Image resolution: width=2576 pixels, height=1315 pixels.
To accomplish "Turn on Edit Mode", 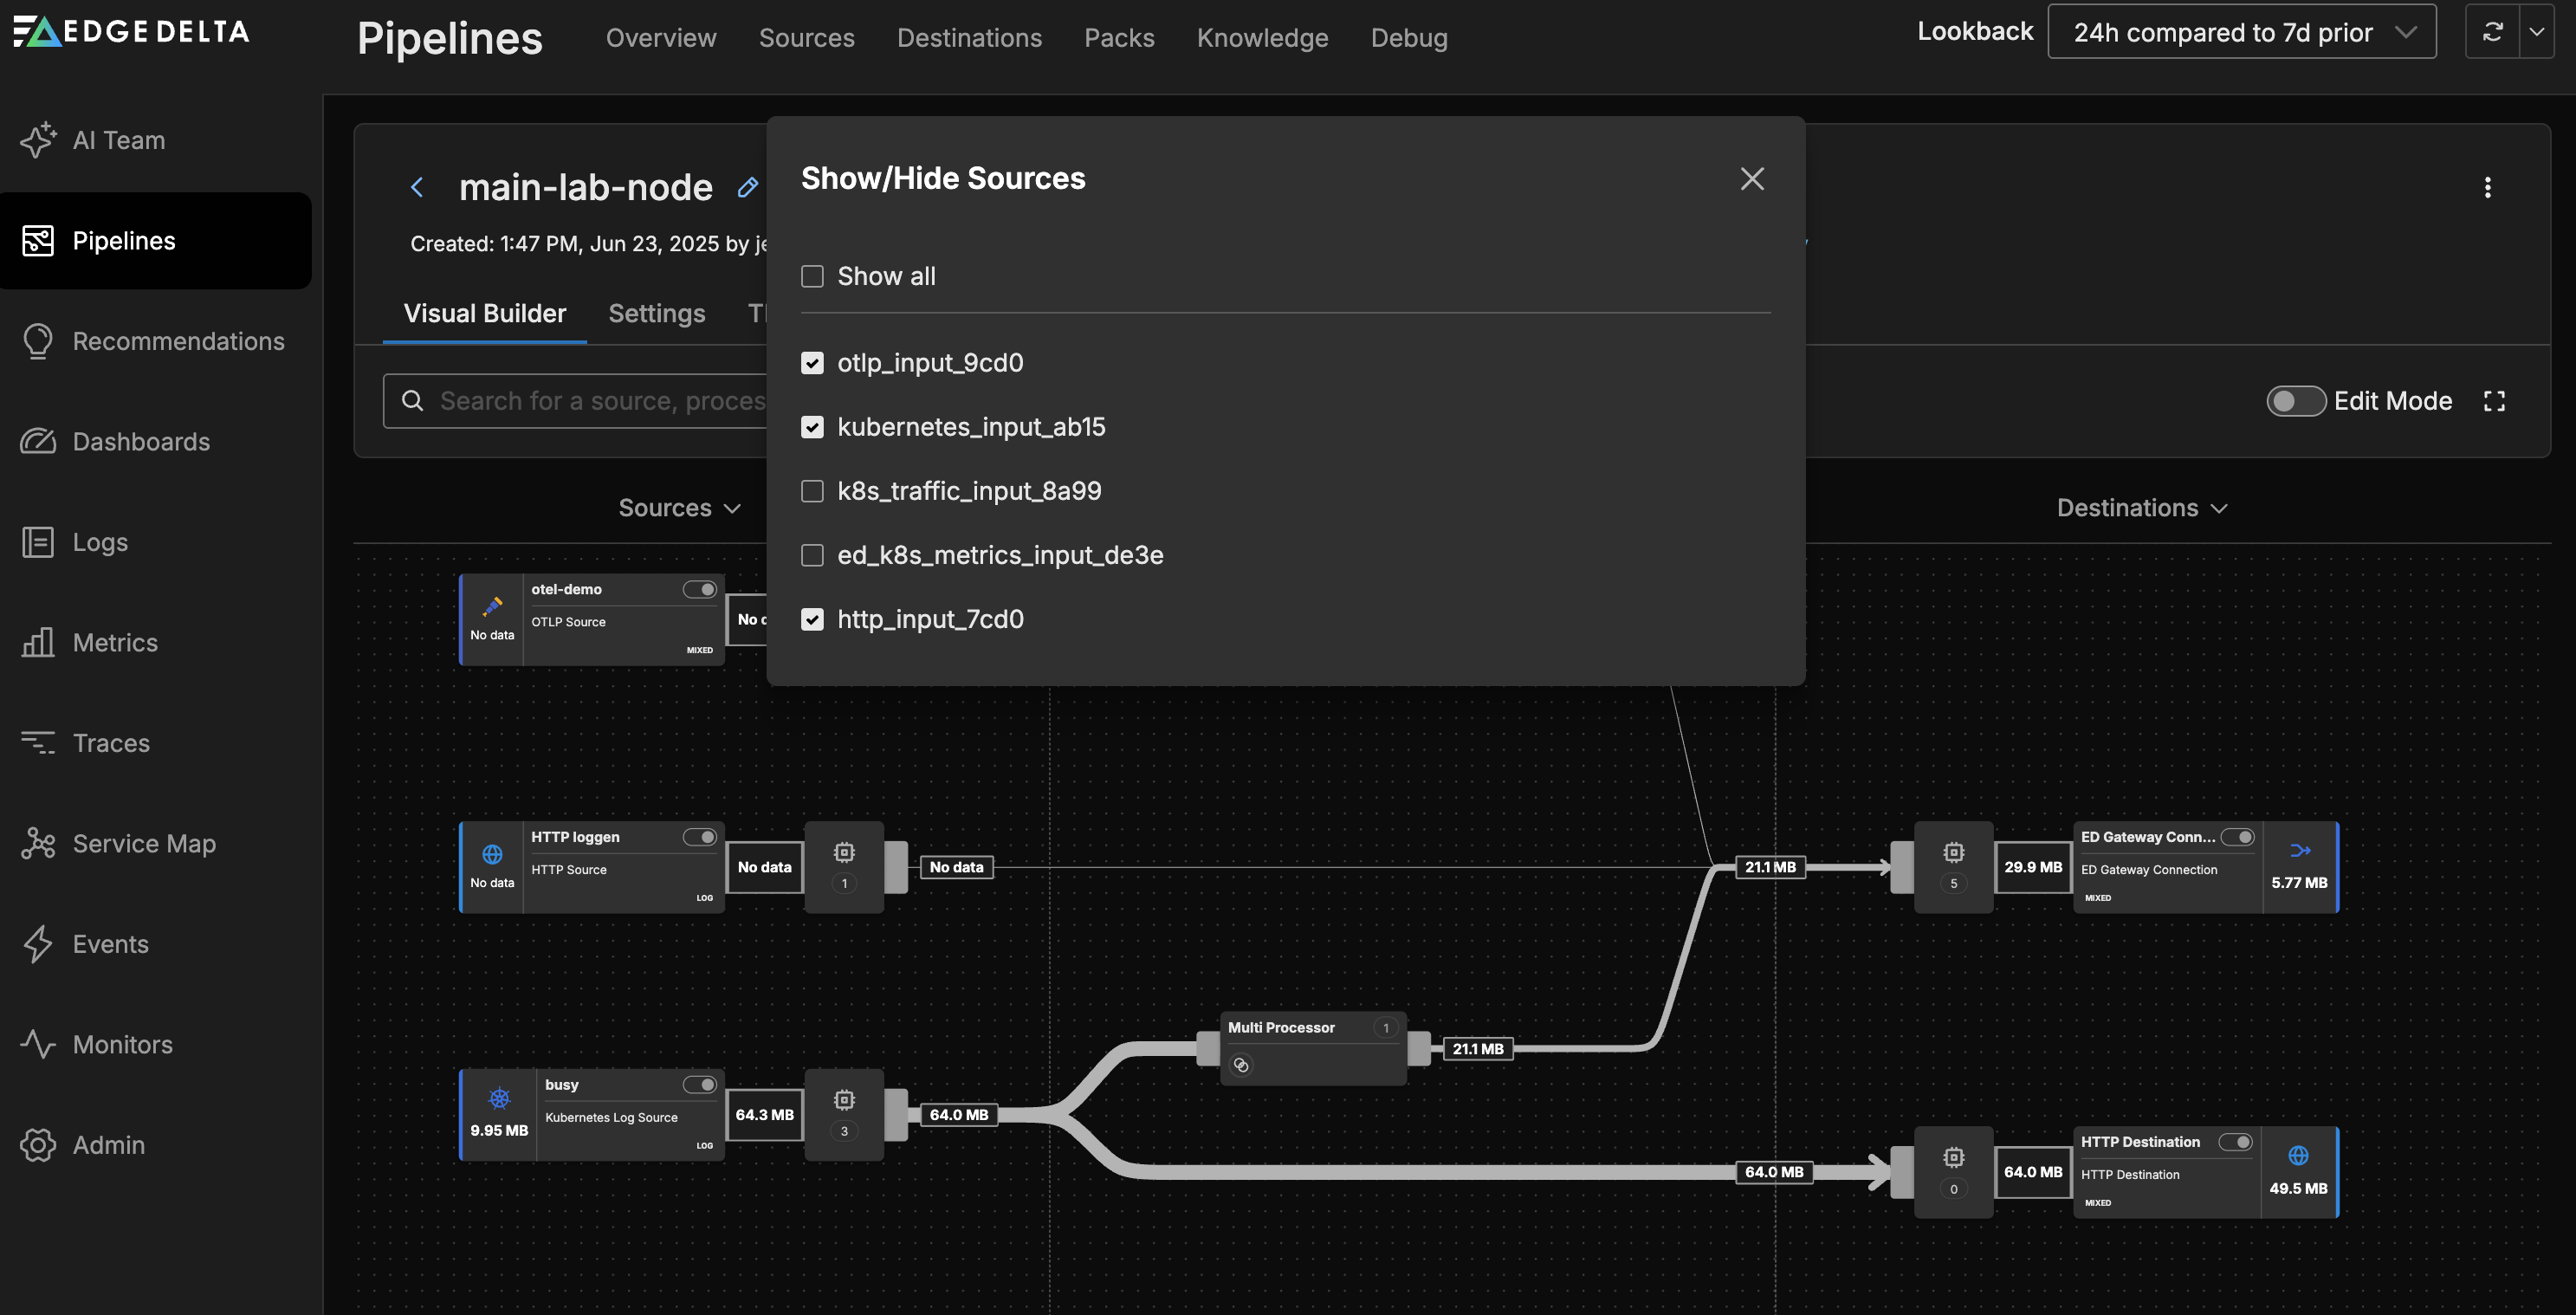I will (2295, 401).
